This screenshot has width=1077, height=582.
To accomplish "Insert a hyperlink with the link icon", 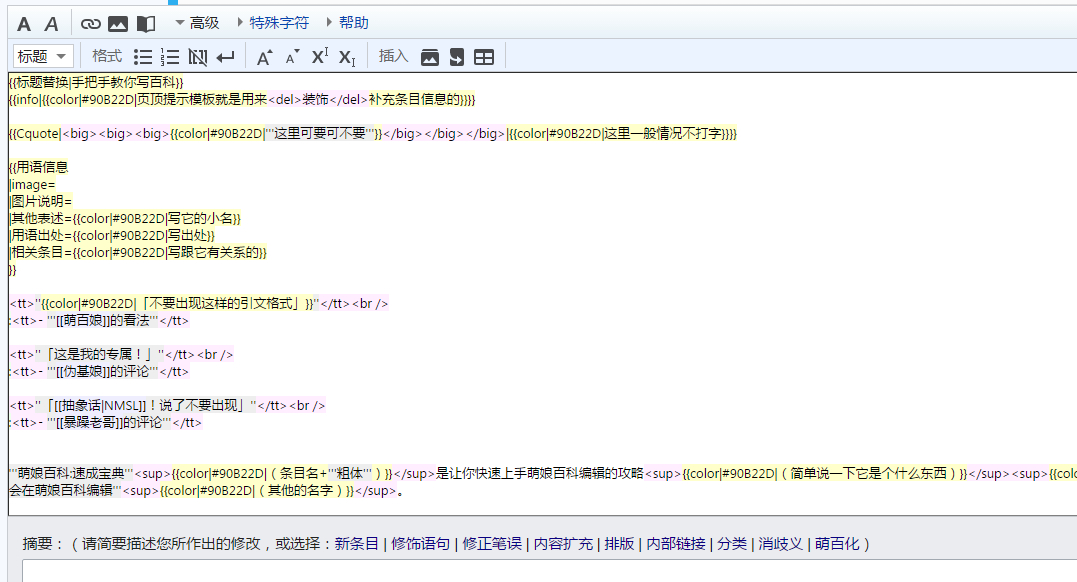I will 91,23.
